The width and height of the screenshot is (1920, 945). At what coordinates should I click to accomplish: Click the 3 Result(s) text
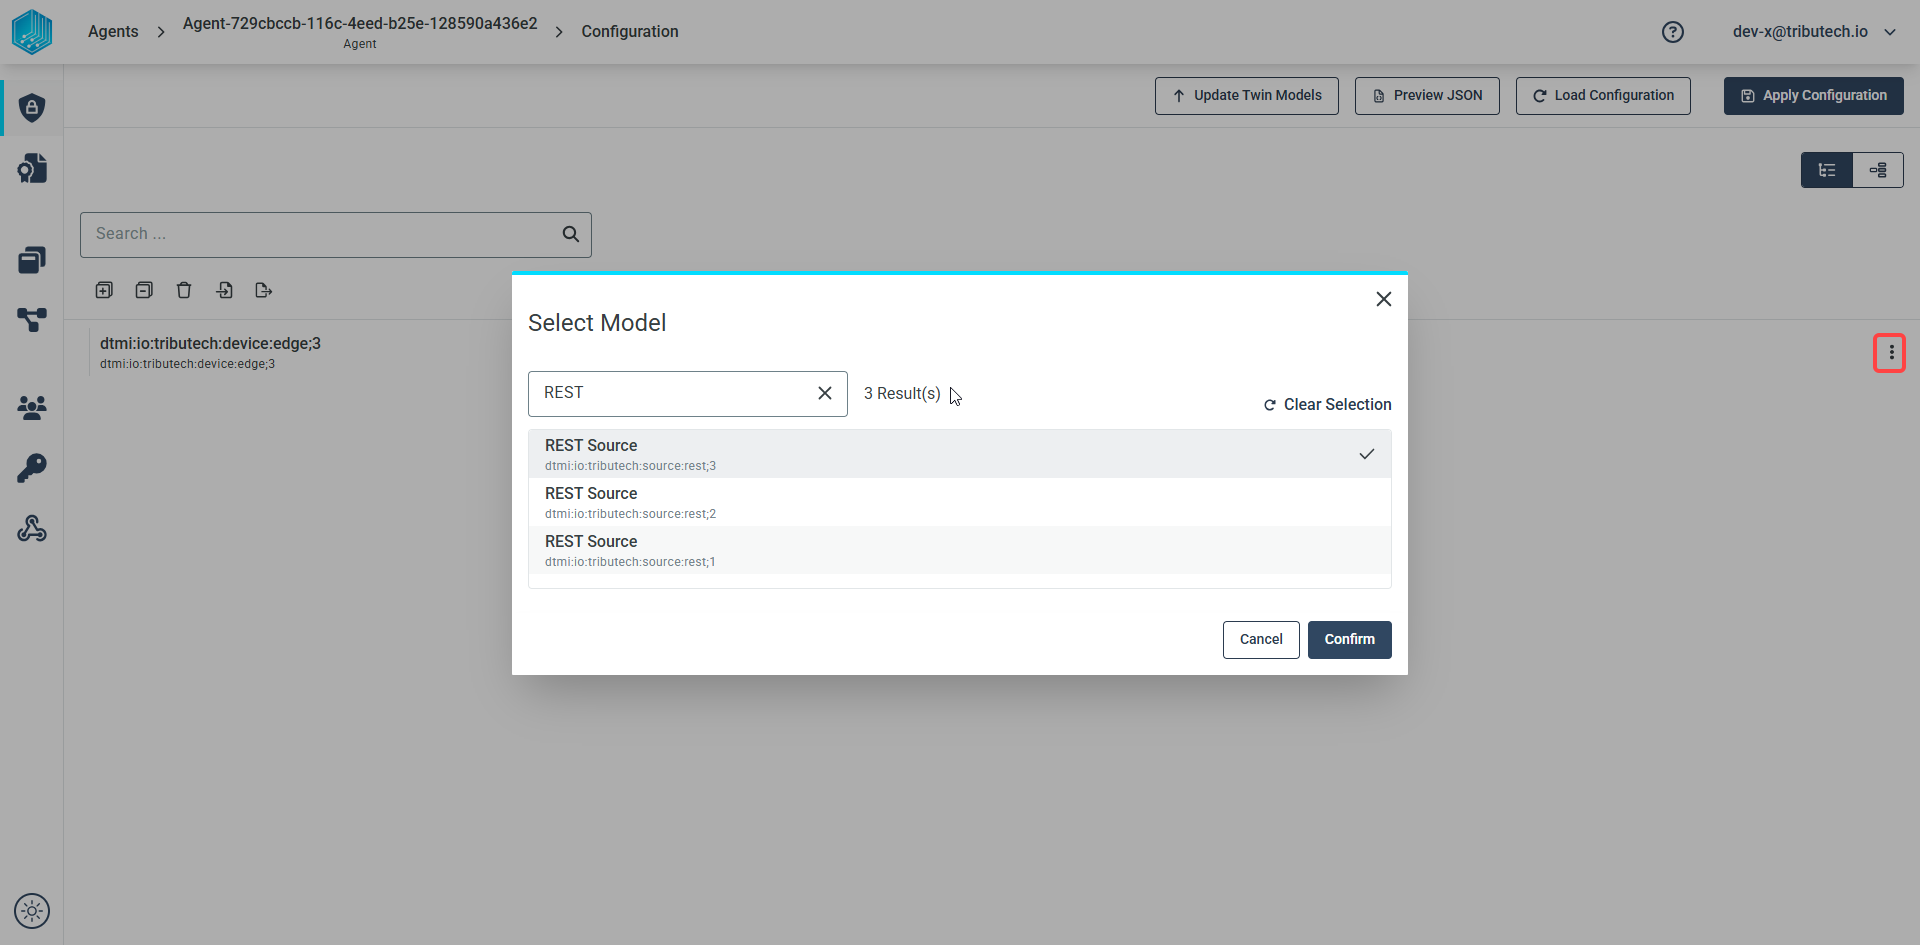pos(902,394)
